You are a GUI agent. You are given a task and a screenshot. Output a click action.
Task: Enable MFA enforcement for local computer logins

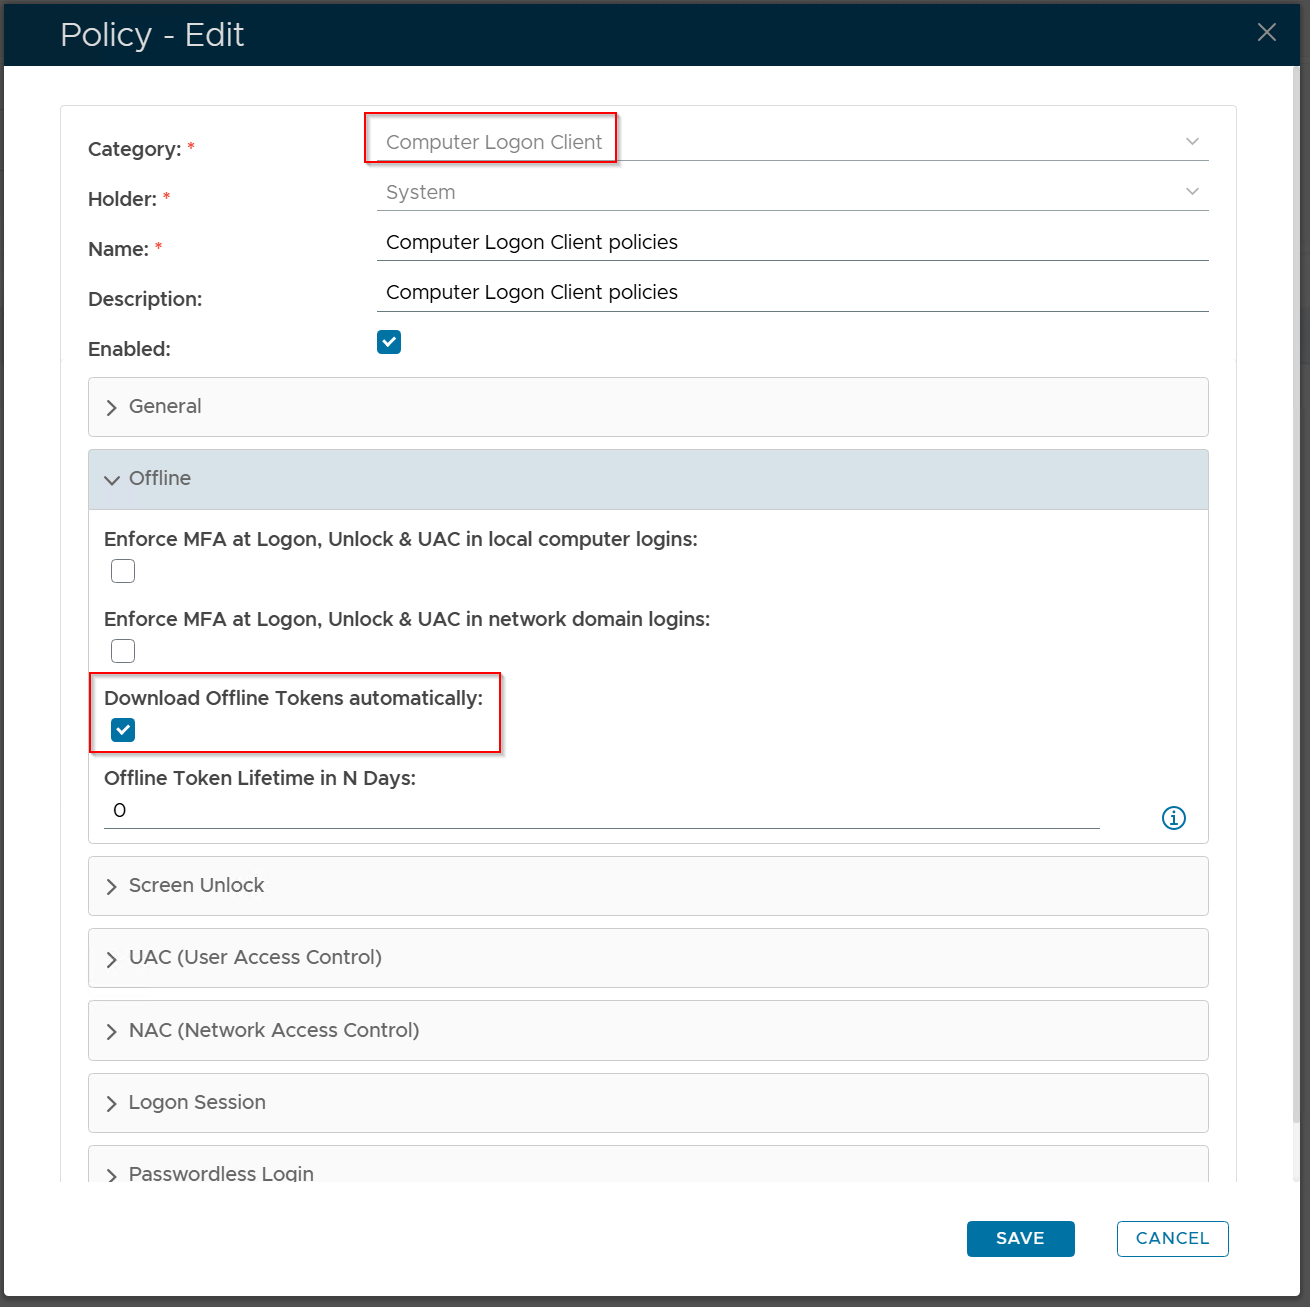(123, 571)
